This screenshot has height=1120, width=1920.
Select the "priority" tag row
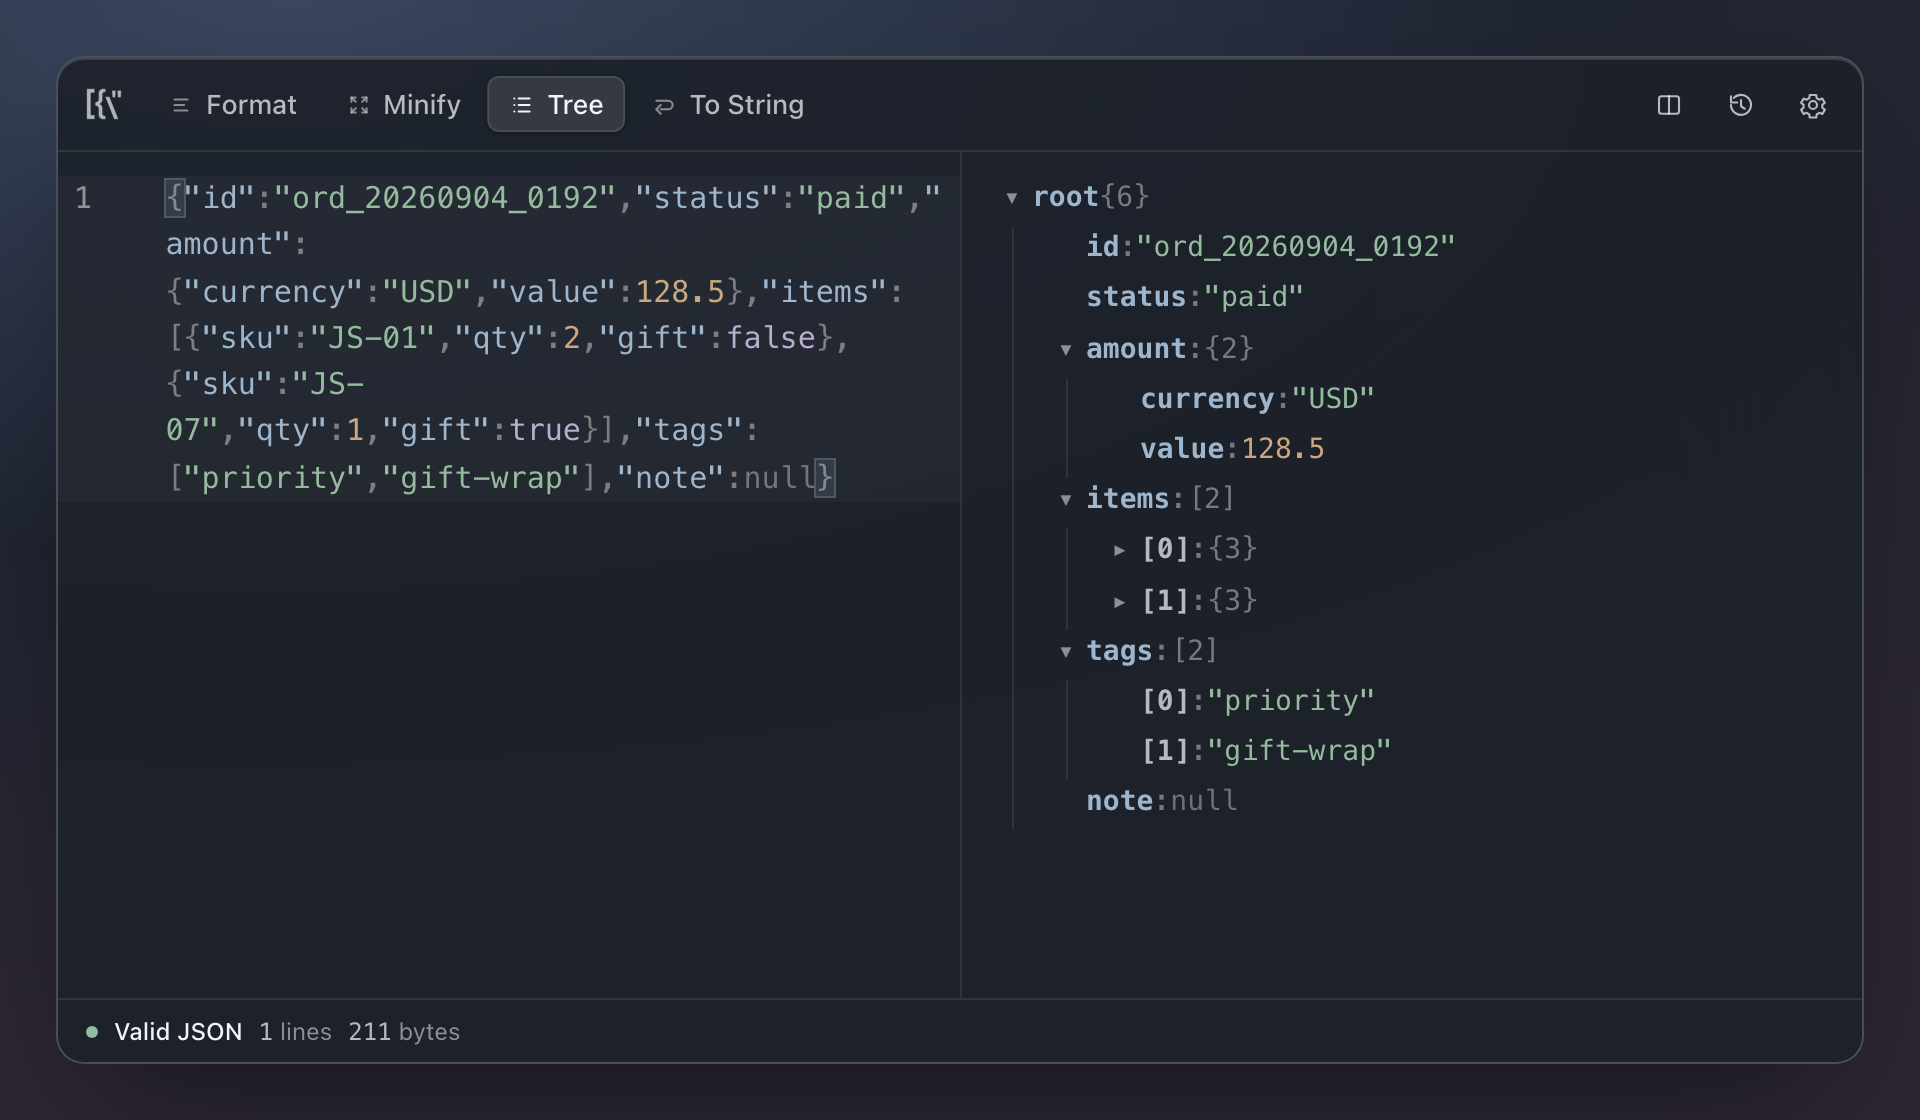(1257, 700)
